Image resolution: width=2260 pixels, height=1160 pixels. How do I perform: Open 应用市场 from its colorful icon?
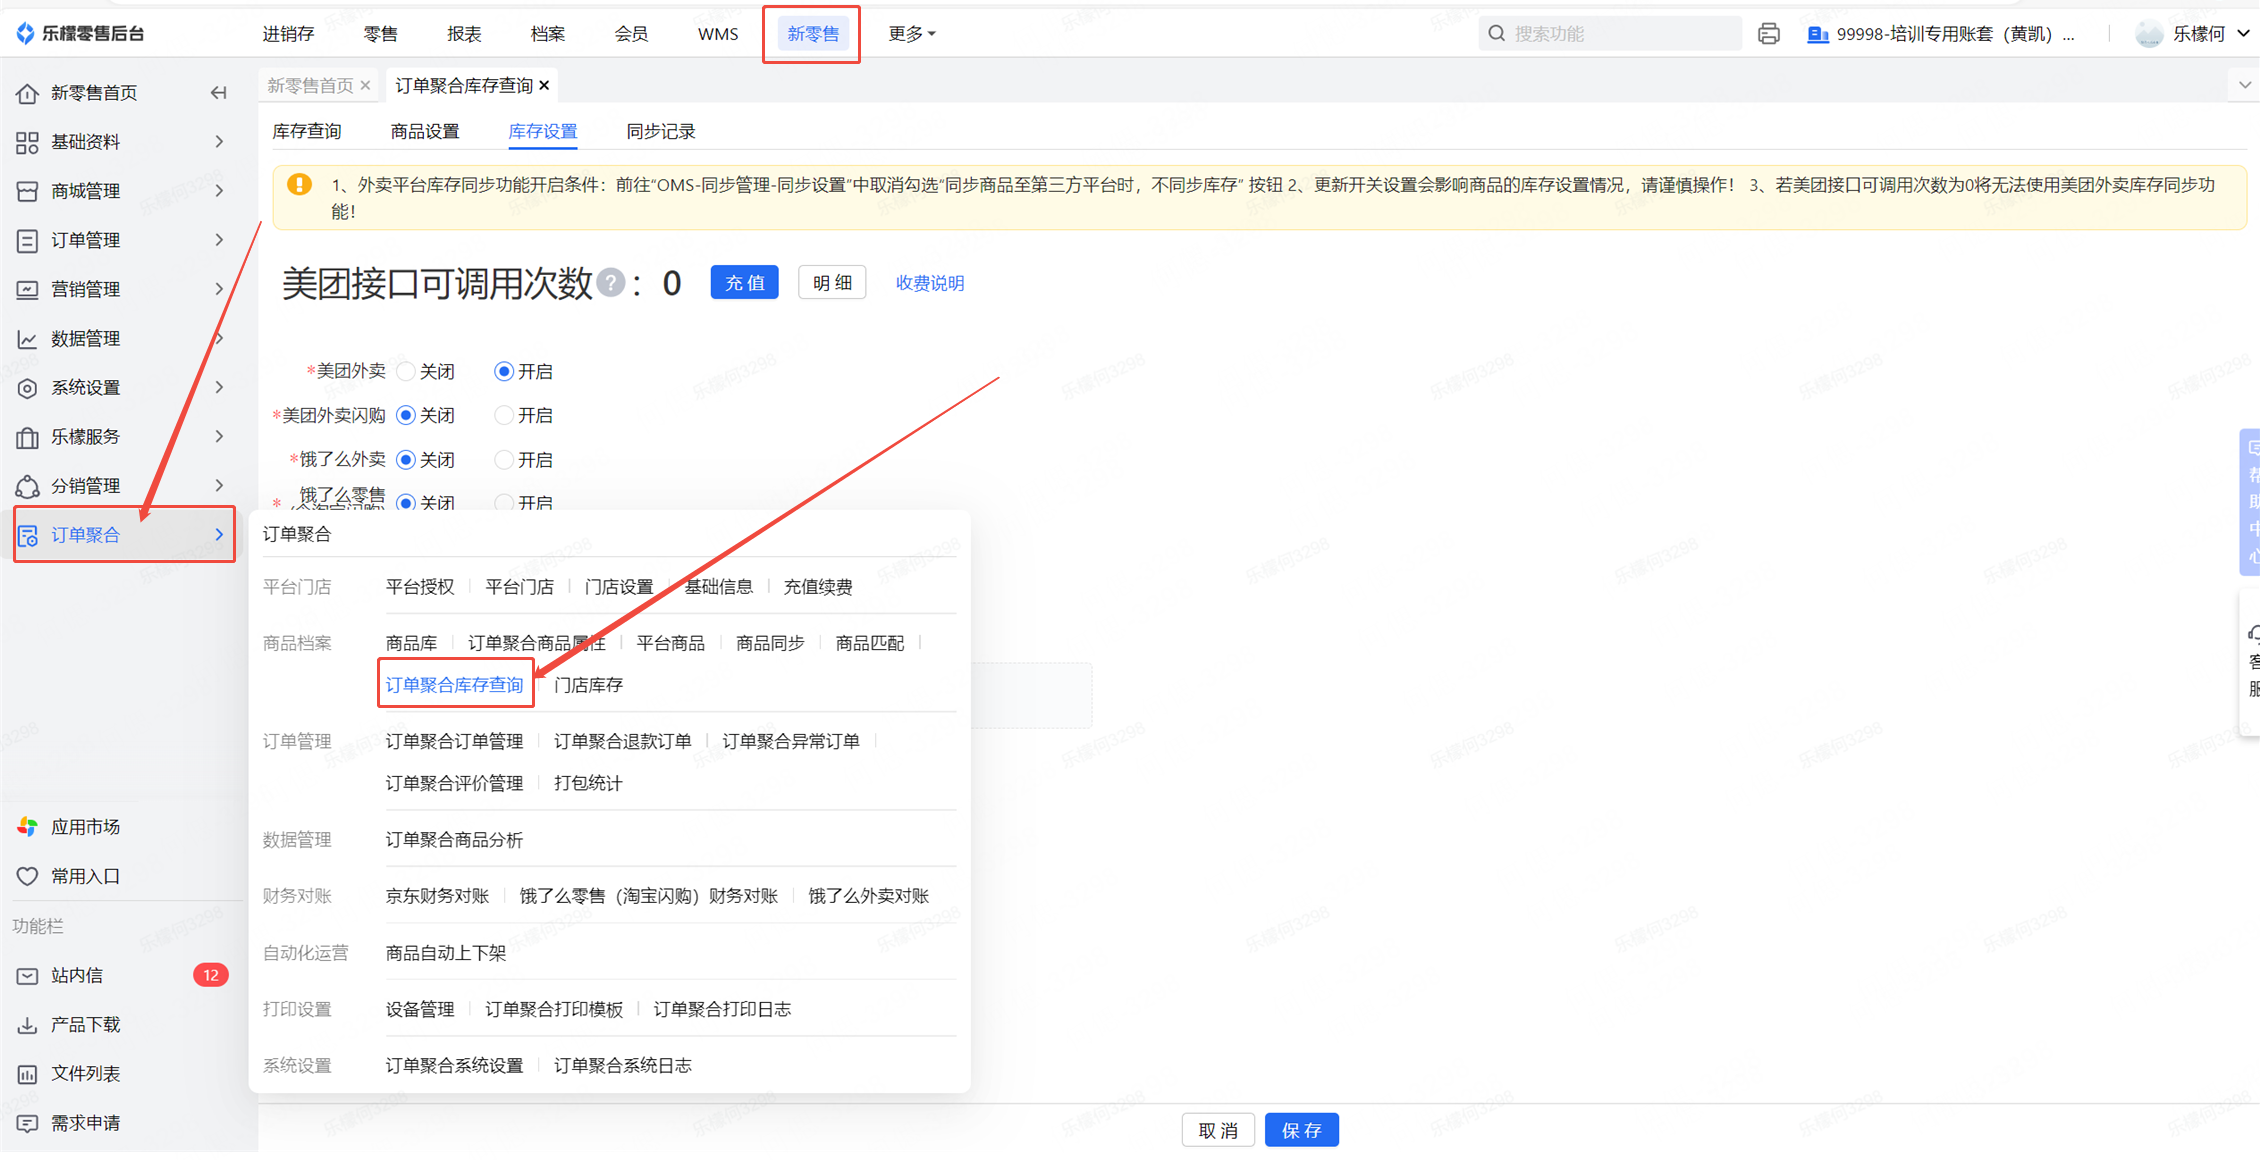(28, 827)
